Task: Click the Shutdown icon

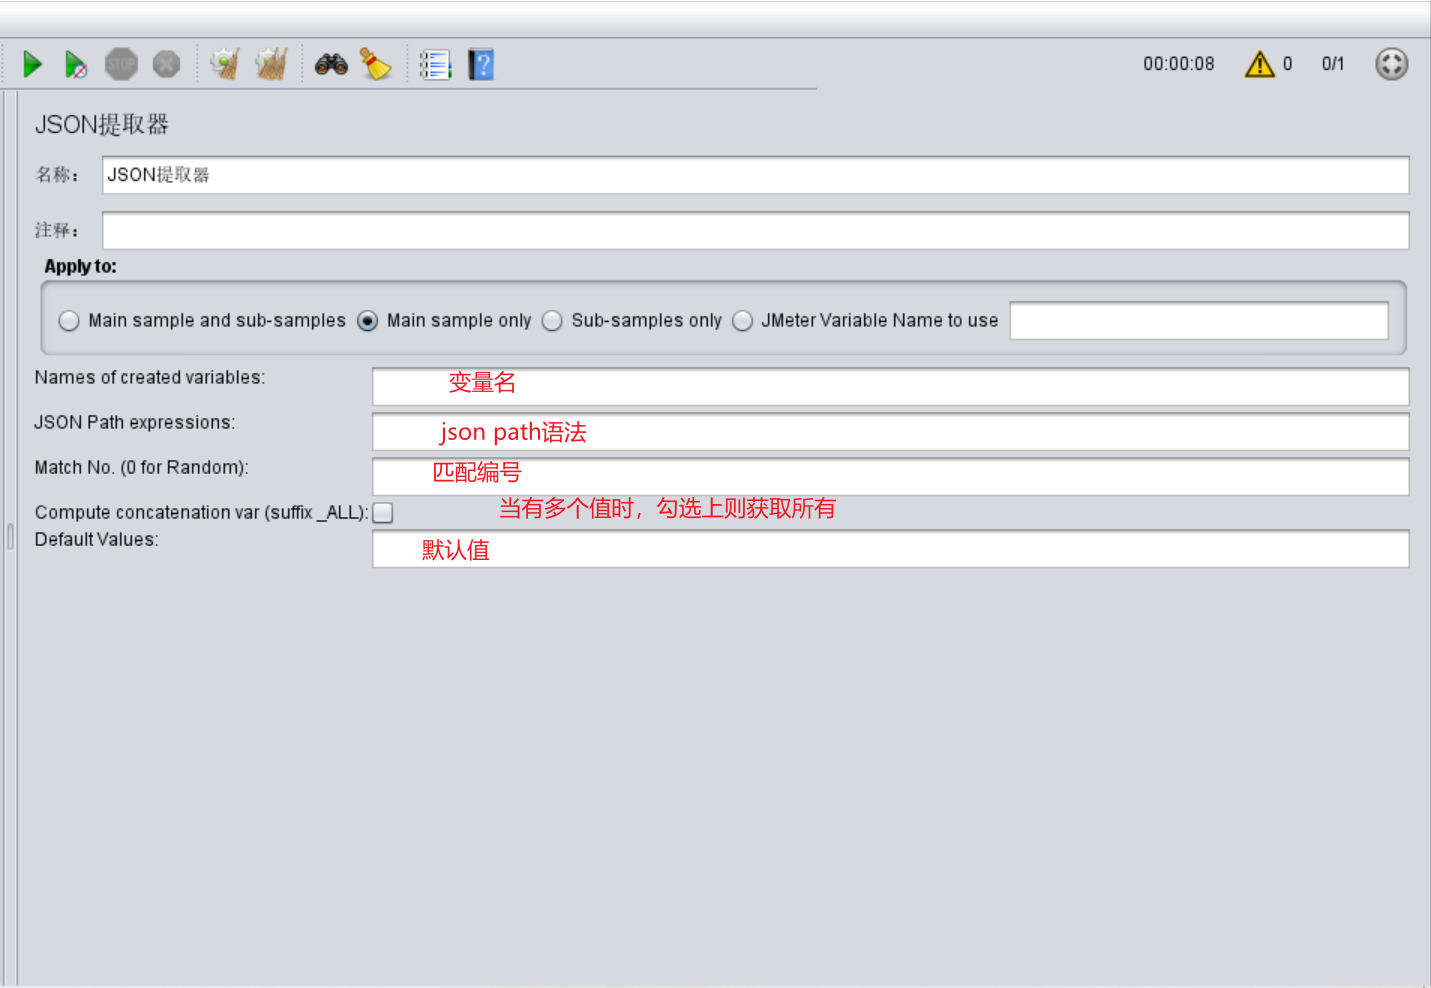Action: coord(166,65)
